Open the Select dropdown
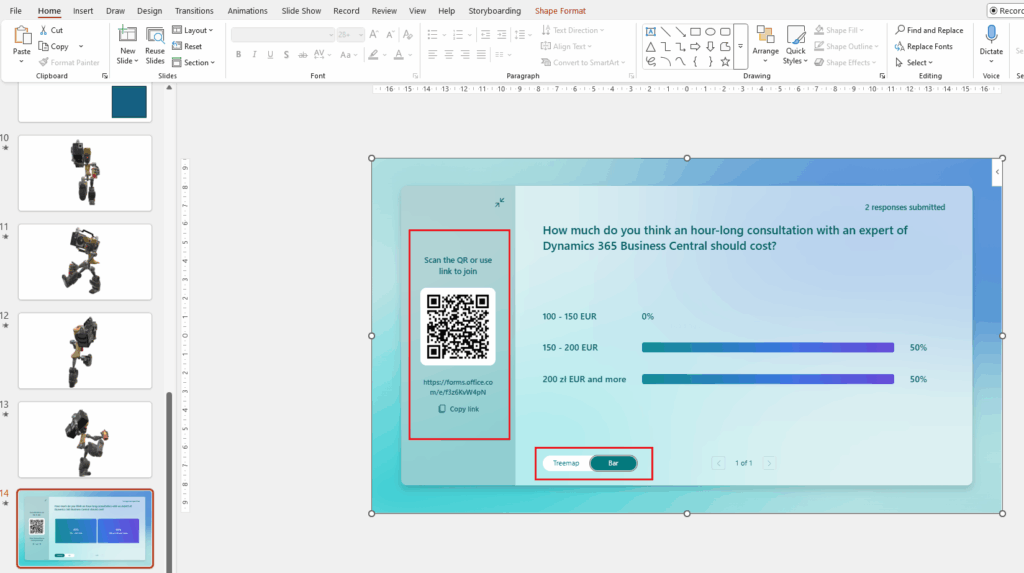Viewport: 1024px width, 573px height. tap(914, 63)
